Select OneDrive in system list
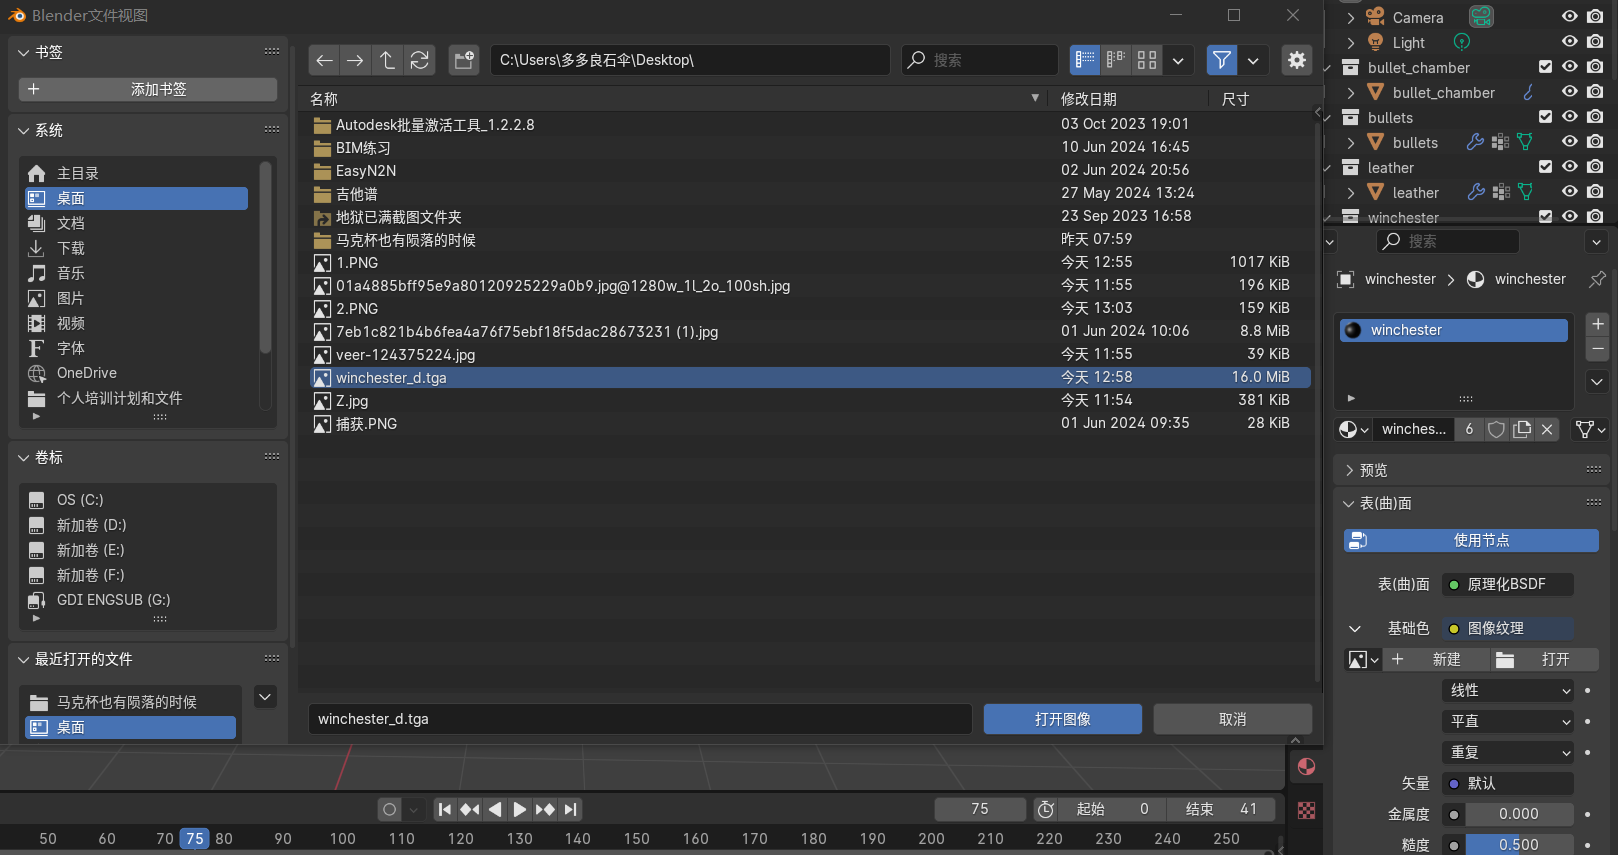This screenshot has width=1618, height=855. coord(136,373)
